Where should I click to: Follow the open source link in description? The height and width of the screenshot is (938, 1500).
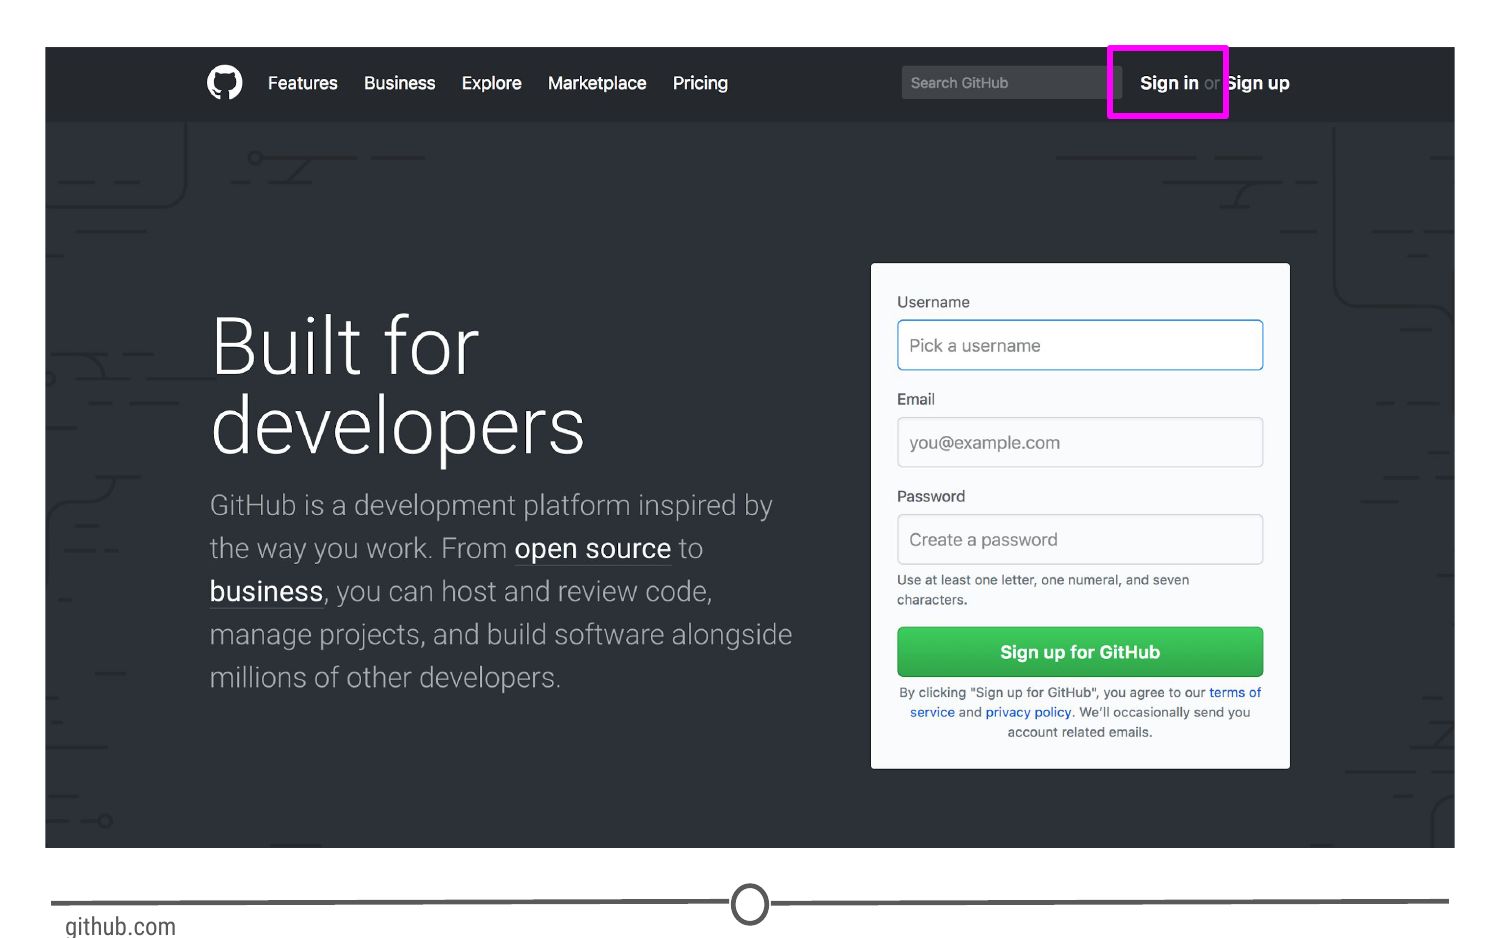pos(592,549)
